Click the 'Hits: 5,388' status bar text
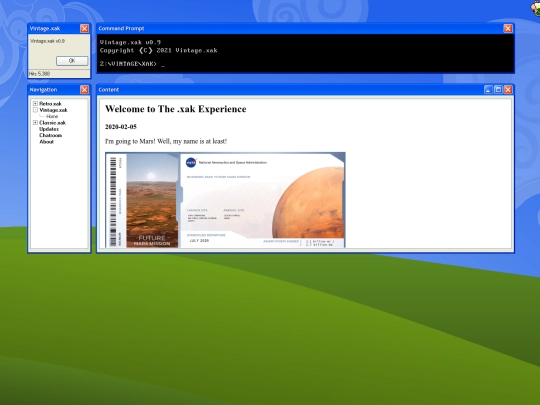540x405 pixels. [x=40, y=73]
